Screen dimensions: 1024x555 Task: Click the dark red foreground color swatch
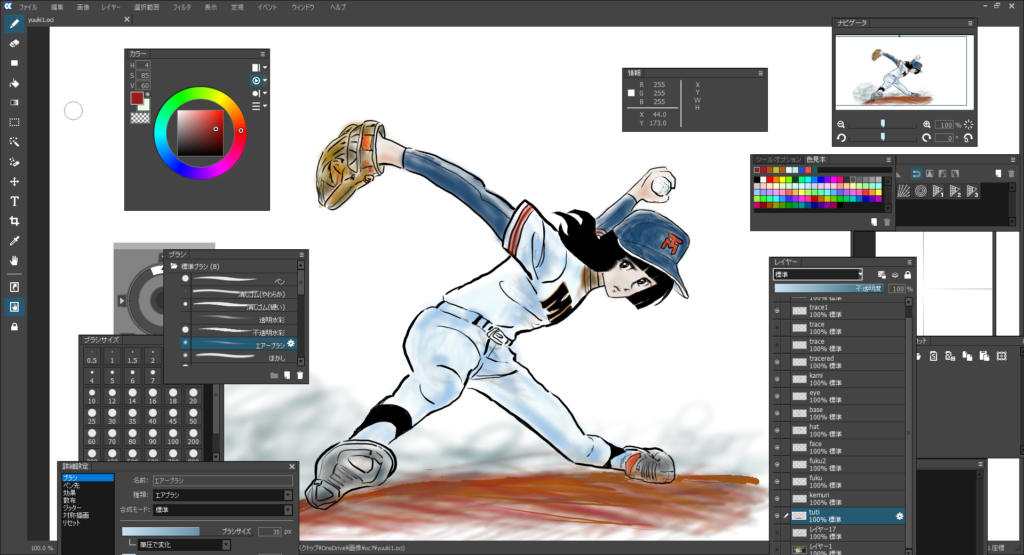[x=137, y=99]
